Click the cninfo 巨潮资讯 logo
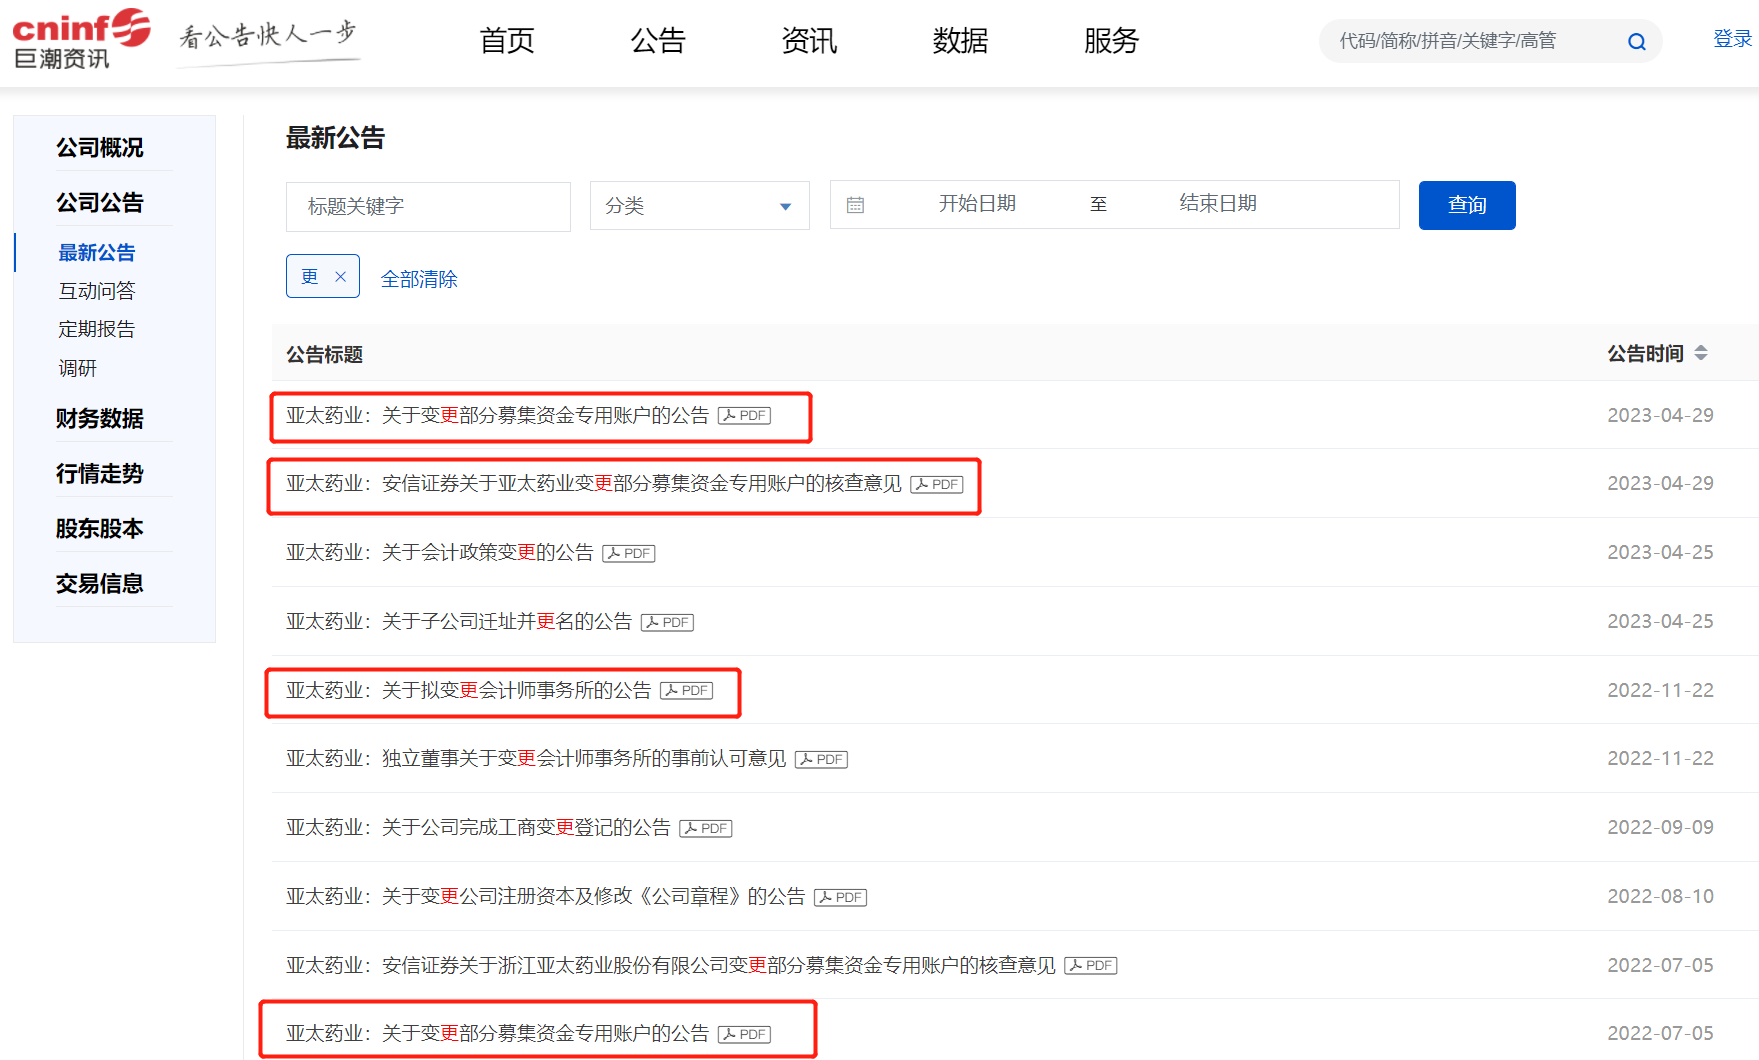This screenshot has height=1060, width=1759. (80, 40)
